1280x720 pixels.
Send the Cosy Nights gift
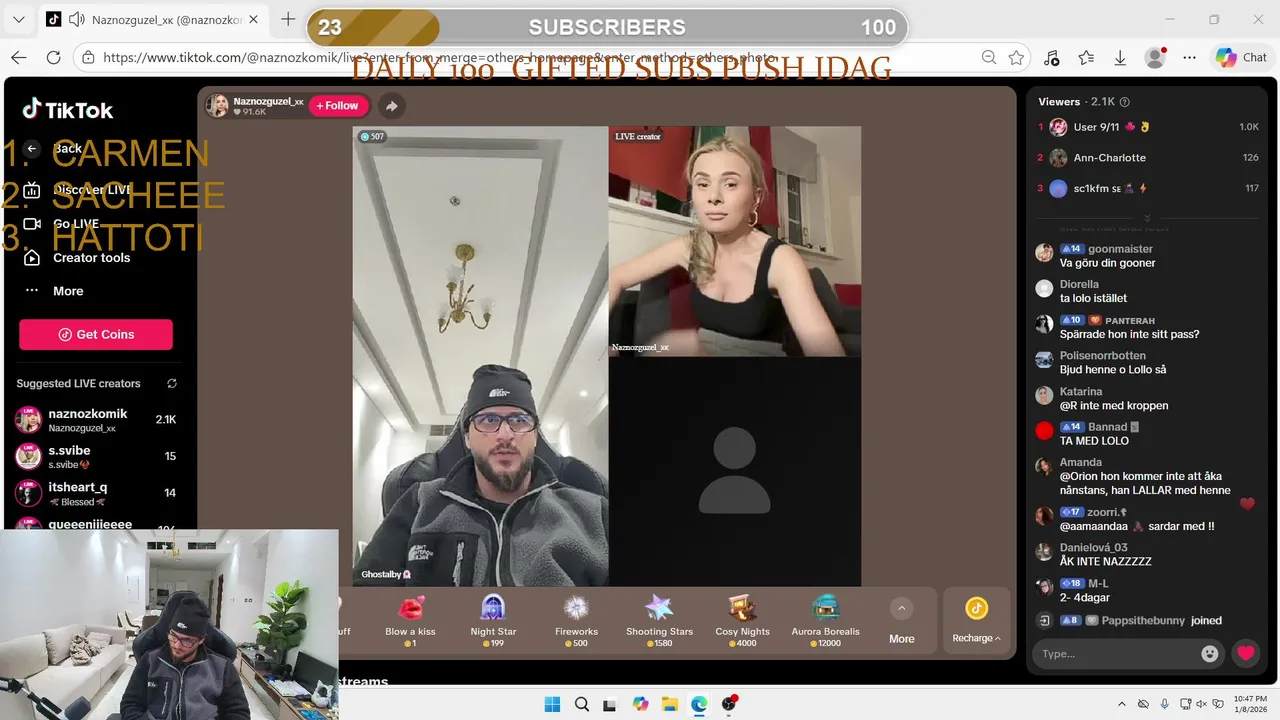[x=742, y=620]
